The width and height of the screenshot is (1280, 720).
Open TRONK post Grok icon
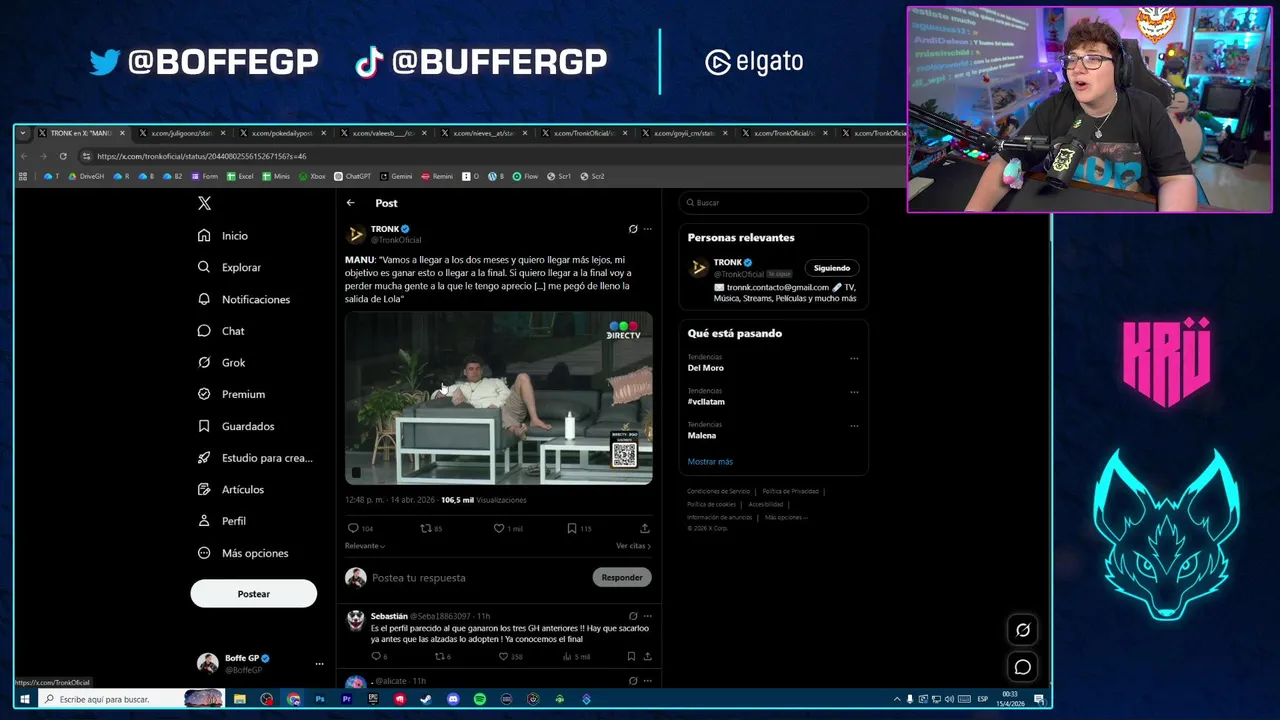click(x=633, y=229)
